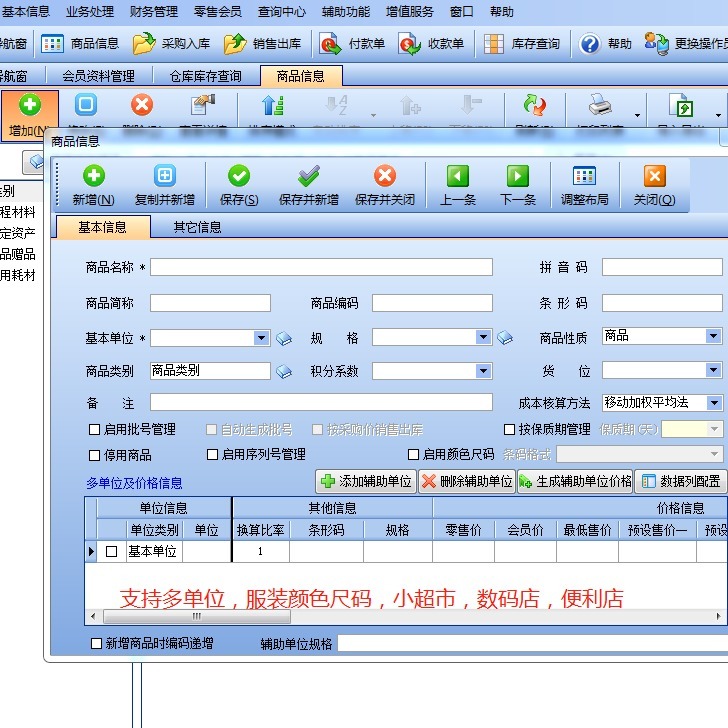Open 销售出库 sales outbound

coord(262,44)
